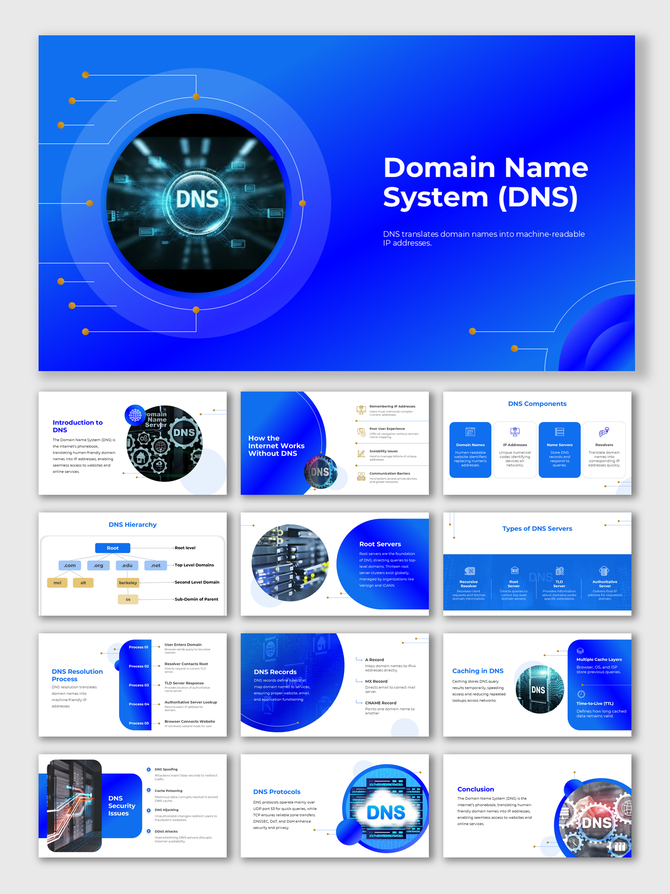Click the mil node in the hierarchy
This screenshot has height=894, width=670.
point(57,583)
